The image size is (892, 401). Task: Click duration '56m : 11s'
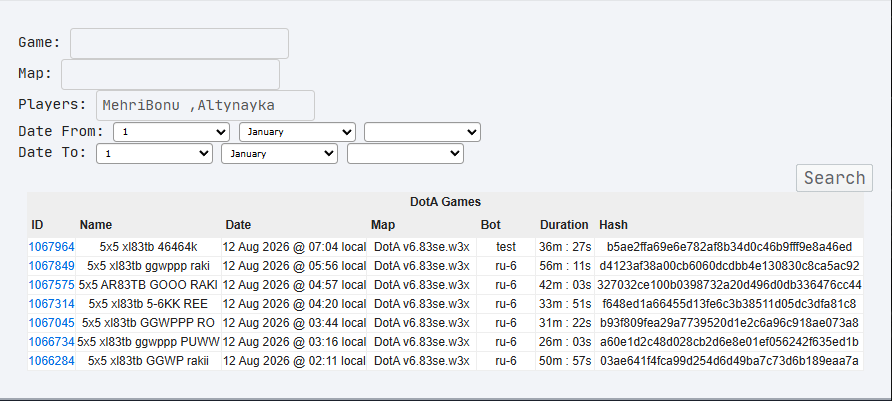(x=565, y=266)
